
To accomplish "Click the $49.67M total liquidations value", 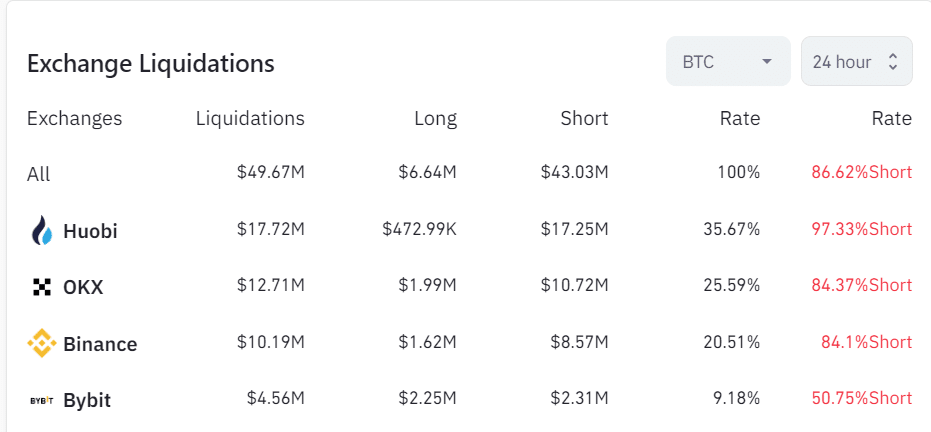I will [x=270, y=172].
